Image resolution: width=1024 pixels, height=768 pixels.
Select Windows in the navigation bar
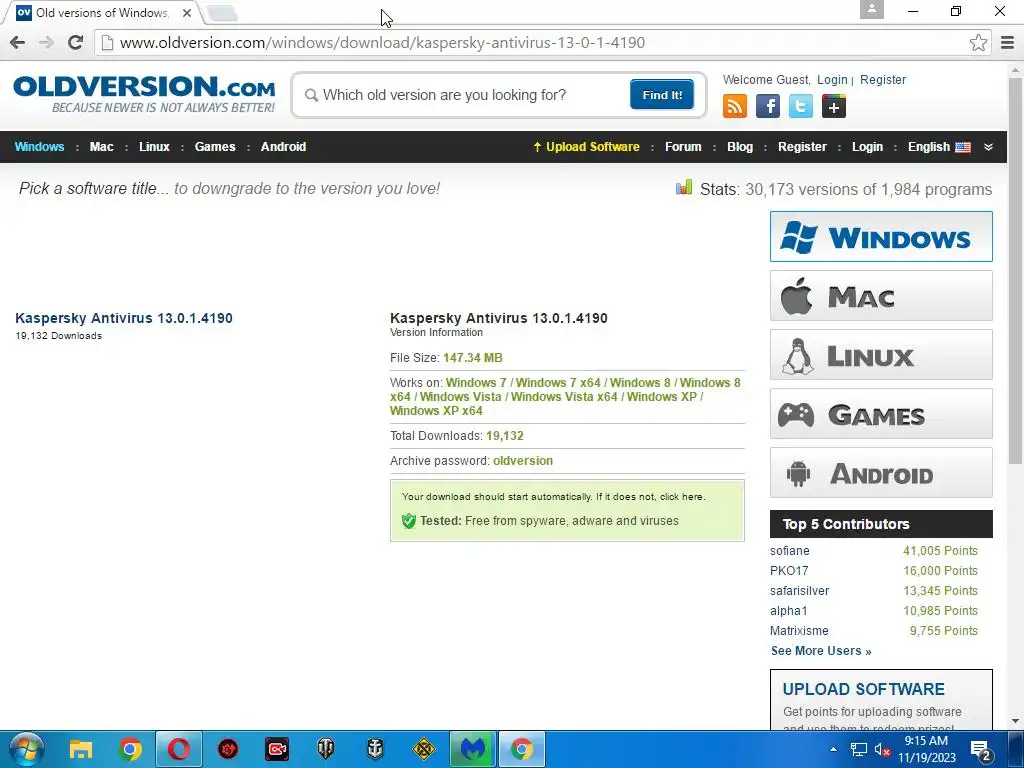39,147
